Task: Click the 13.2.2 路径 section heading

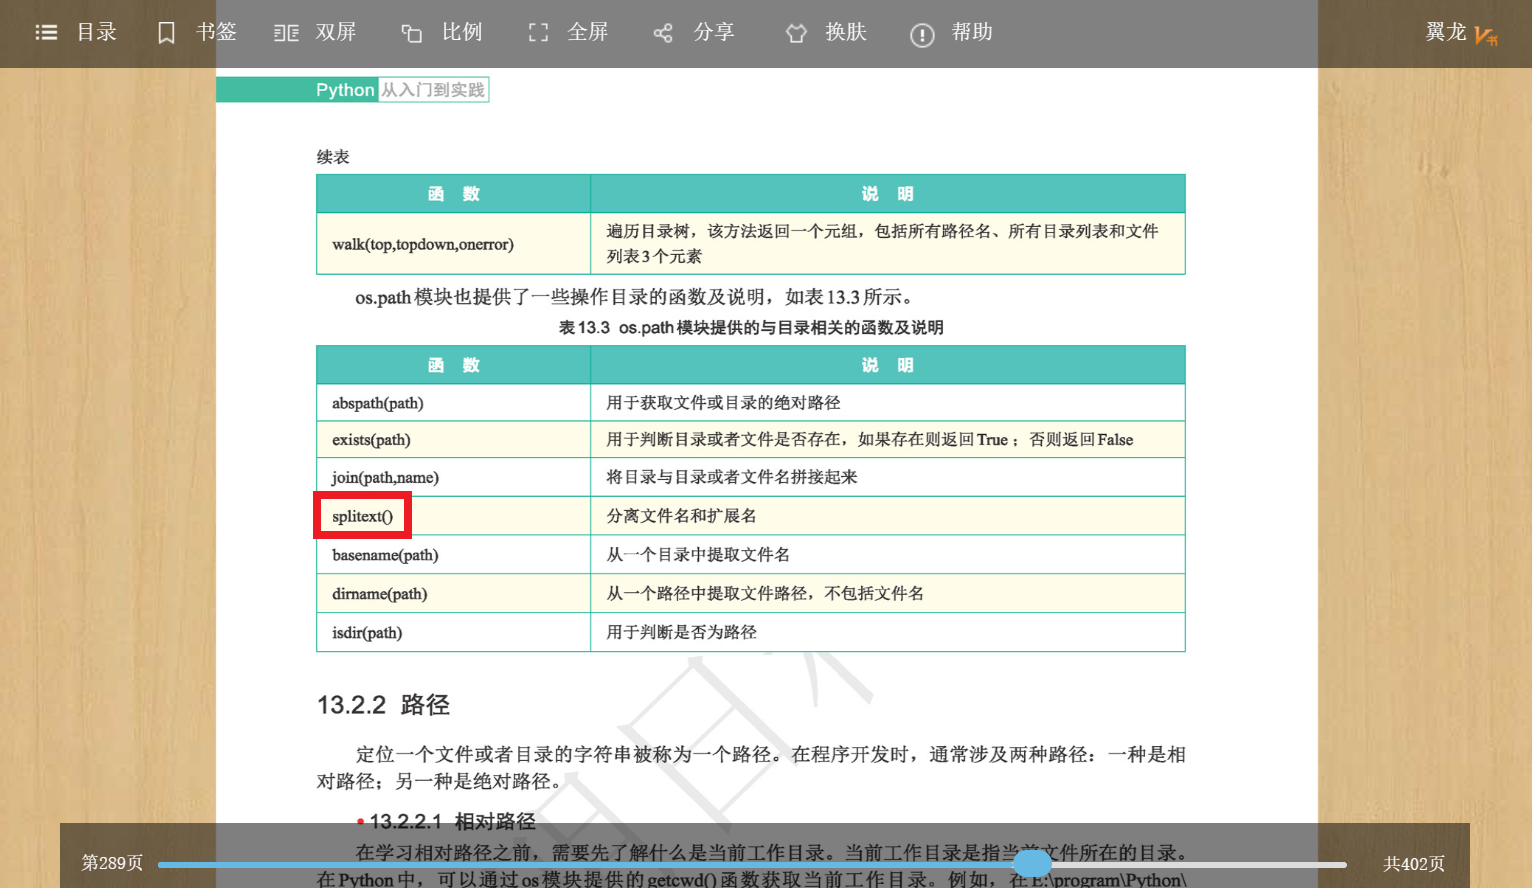Action: pos(383,705)
